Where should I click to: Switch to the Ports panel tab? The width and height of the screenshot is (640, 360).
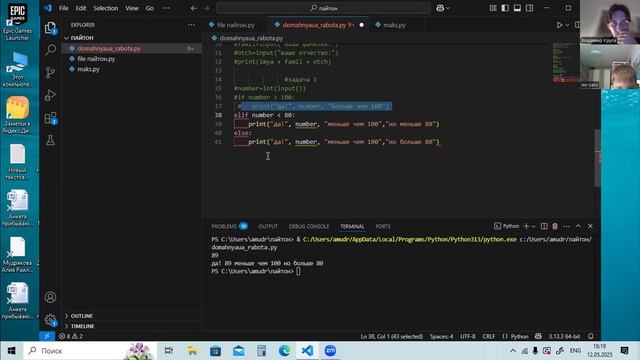(x=383, y=226)
